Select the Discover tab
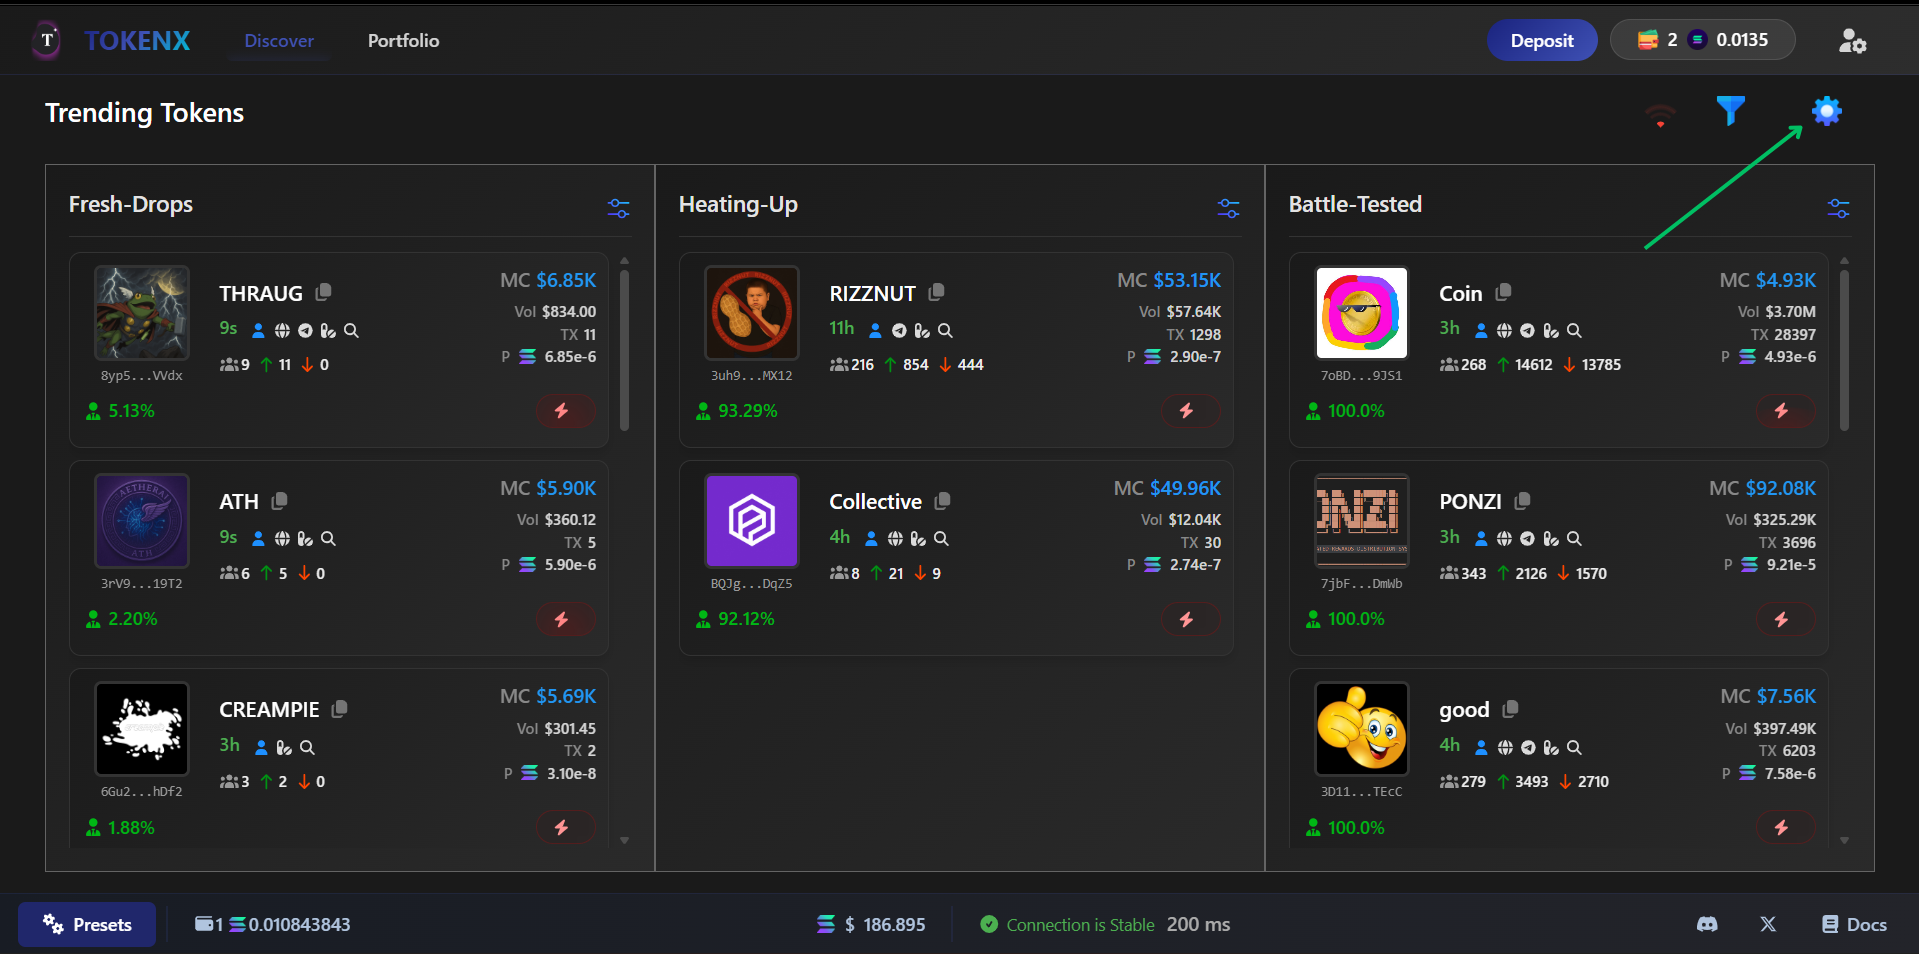 point(278,41)
